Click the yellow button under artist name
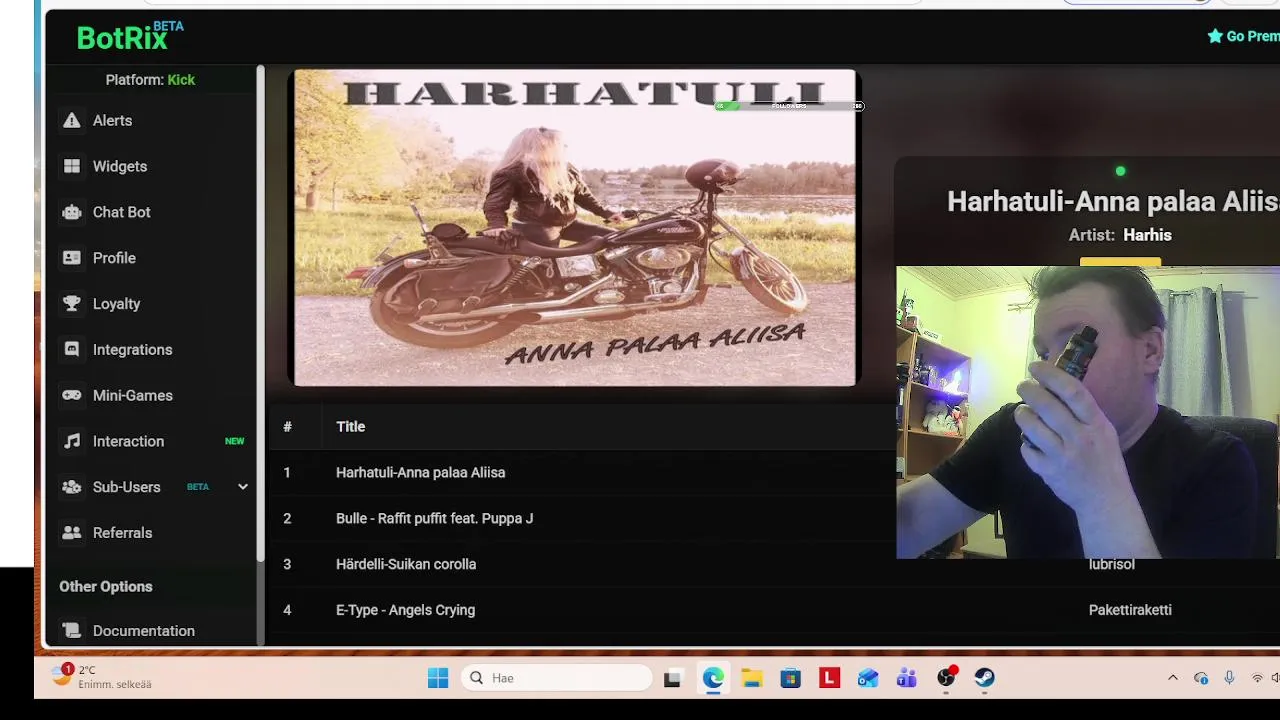This screenshot has width=1280, height=720. pos(1120,262)
